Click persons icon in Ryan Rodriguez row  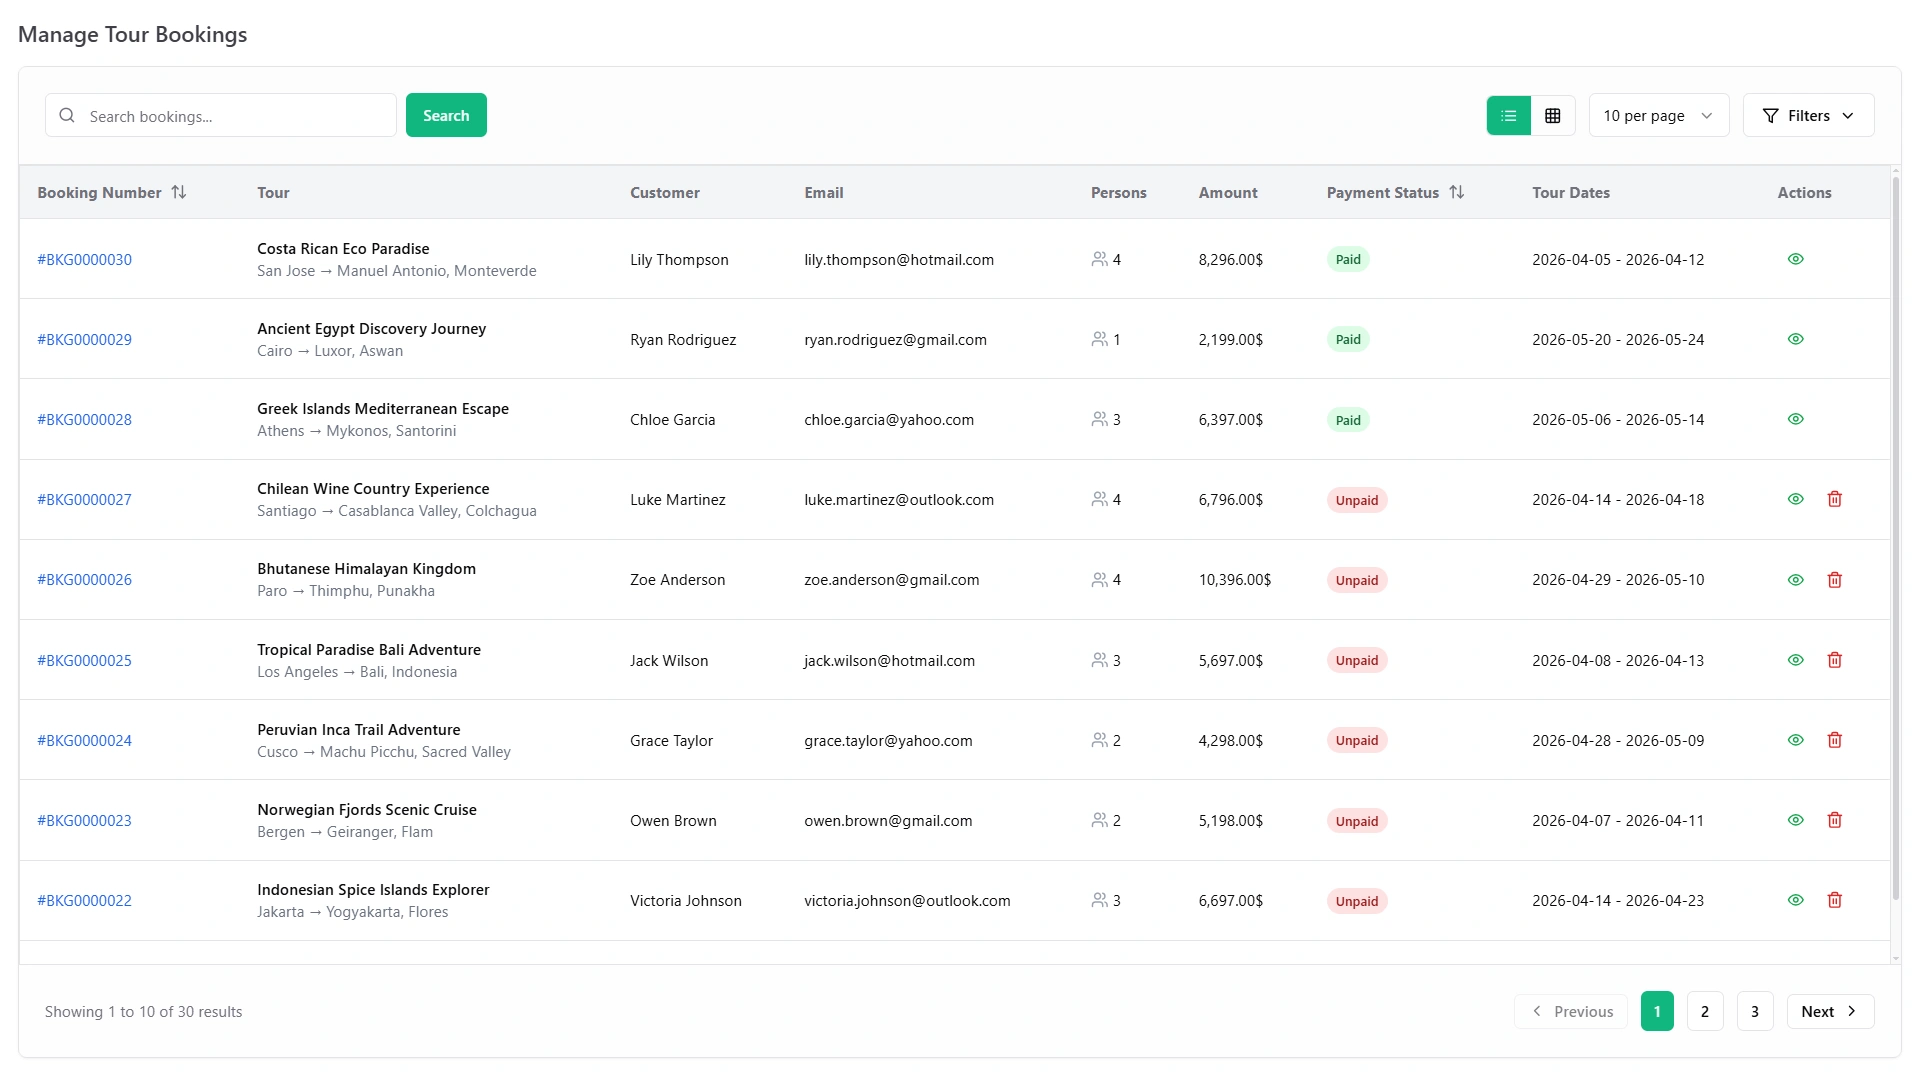1099,339
